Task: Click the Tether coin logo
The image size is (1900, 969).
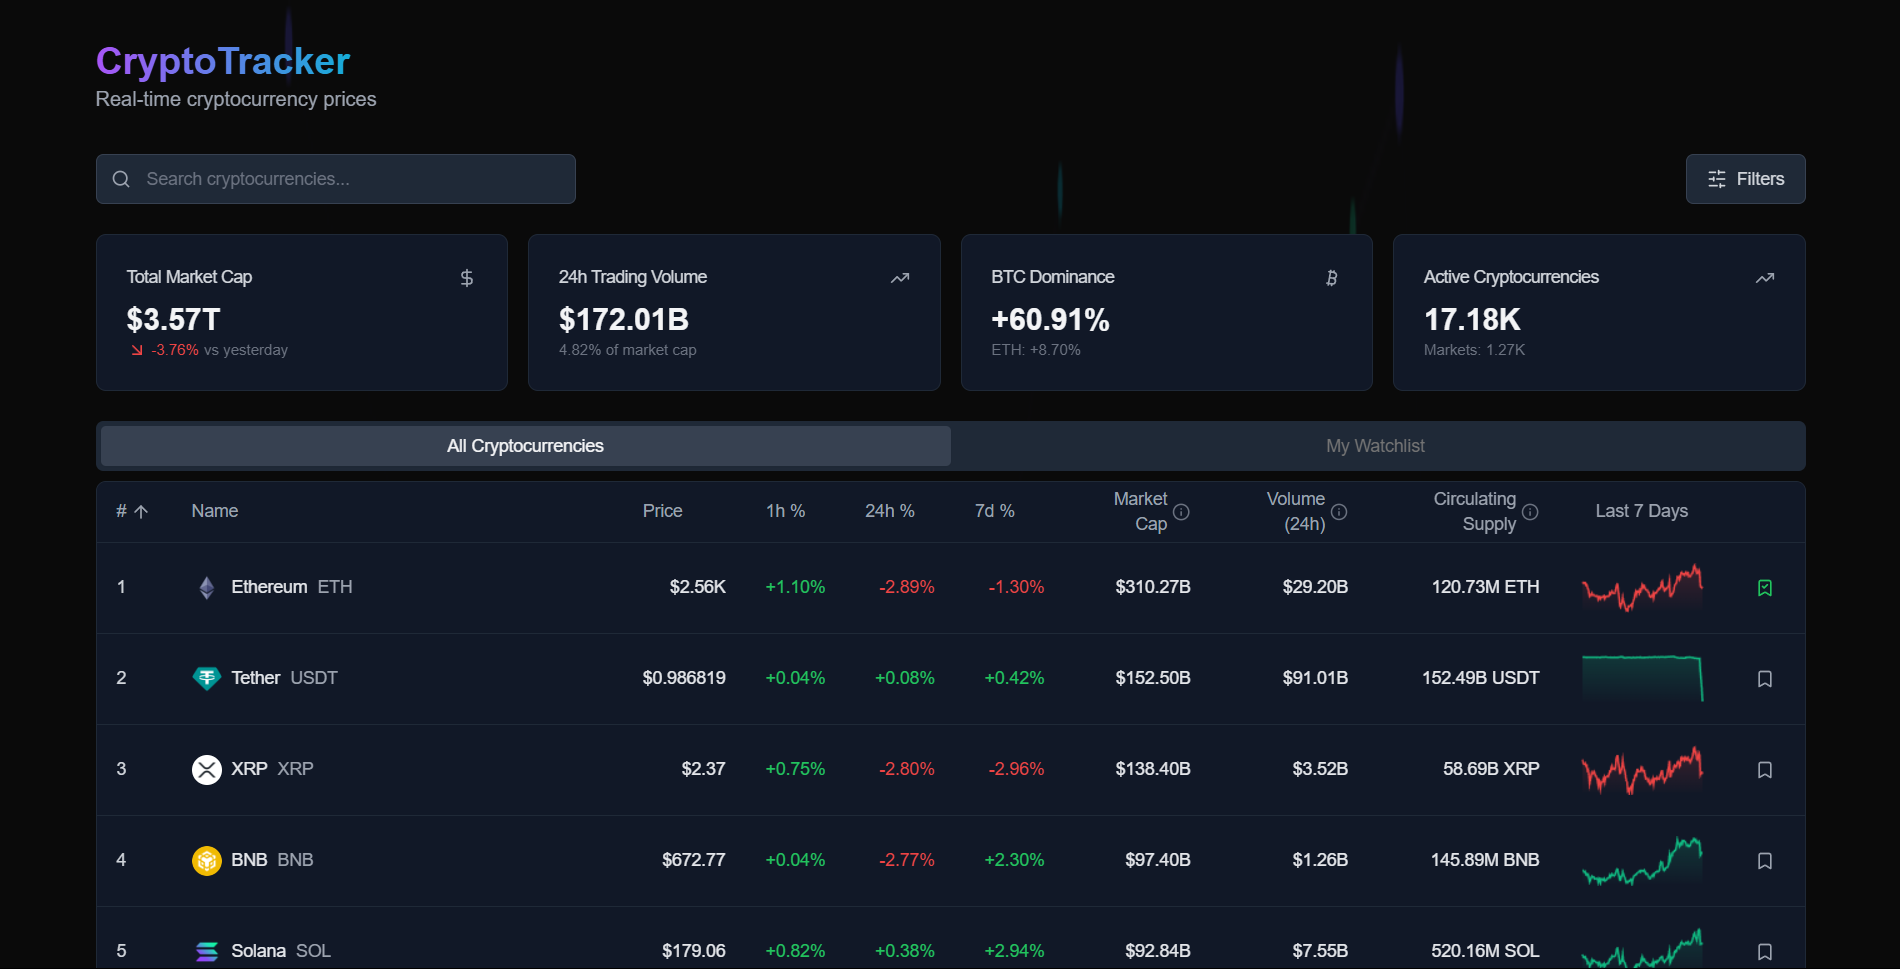Action: (x=207, y=679)
